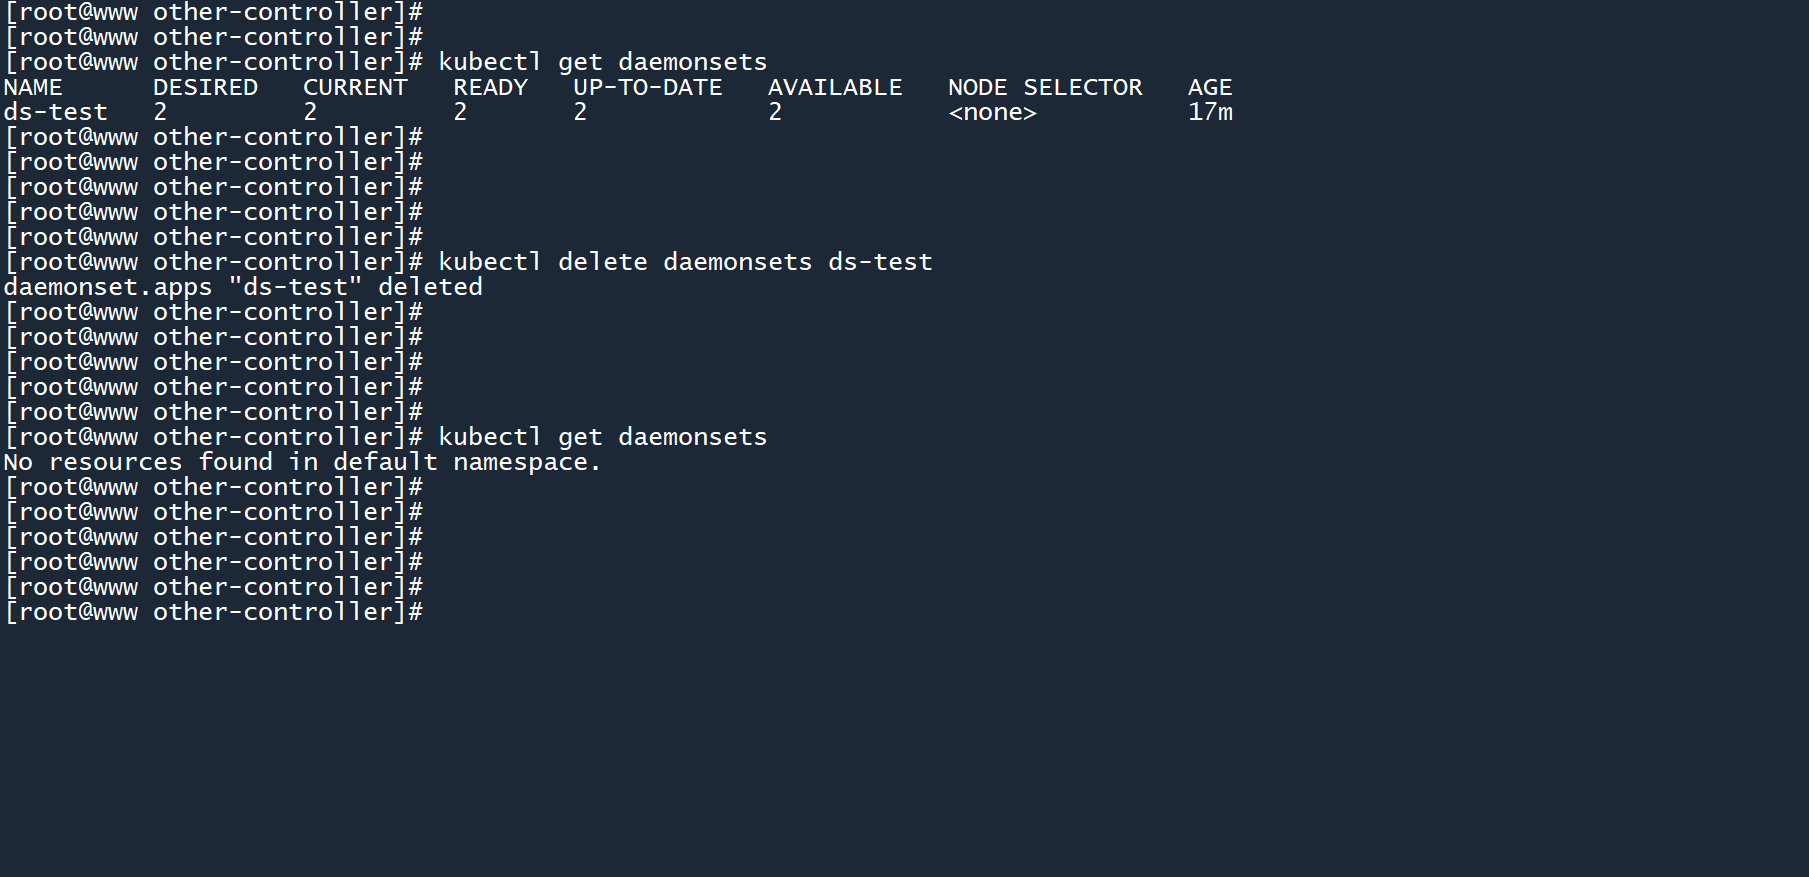
Task: Select the ds-test name in the table row
Action: pos(55,112)
